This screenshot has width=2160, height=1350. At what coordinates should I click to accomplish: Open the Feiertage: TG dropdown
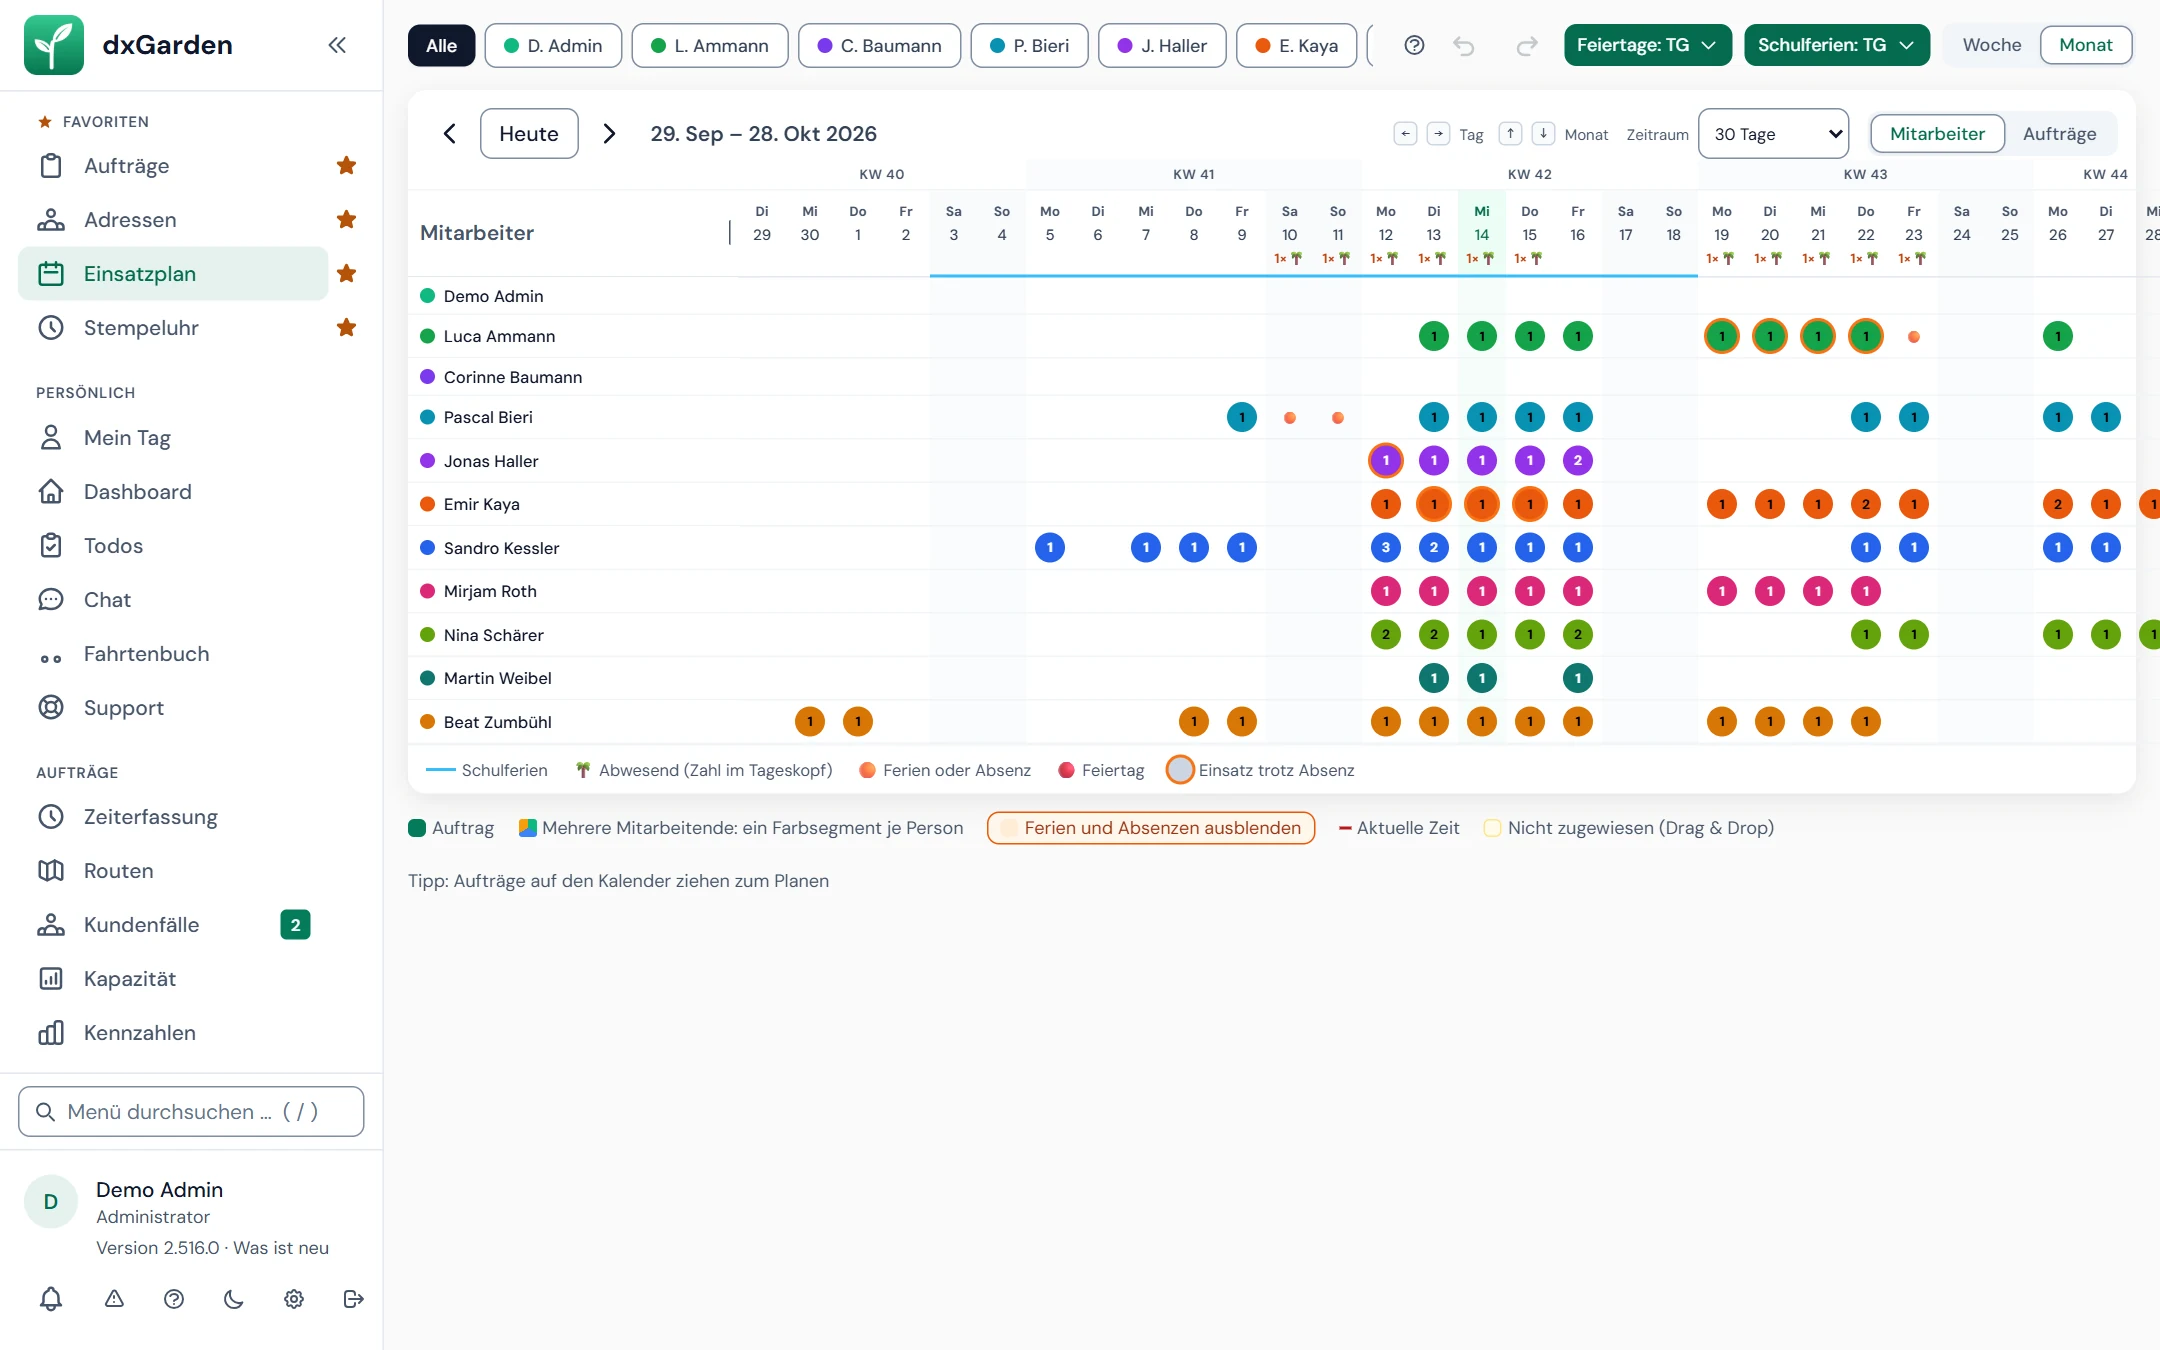tap(1648, 45)
